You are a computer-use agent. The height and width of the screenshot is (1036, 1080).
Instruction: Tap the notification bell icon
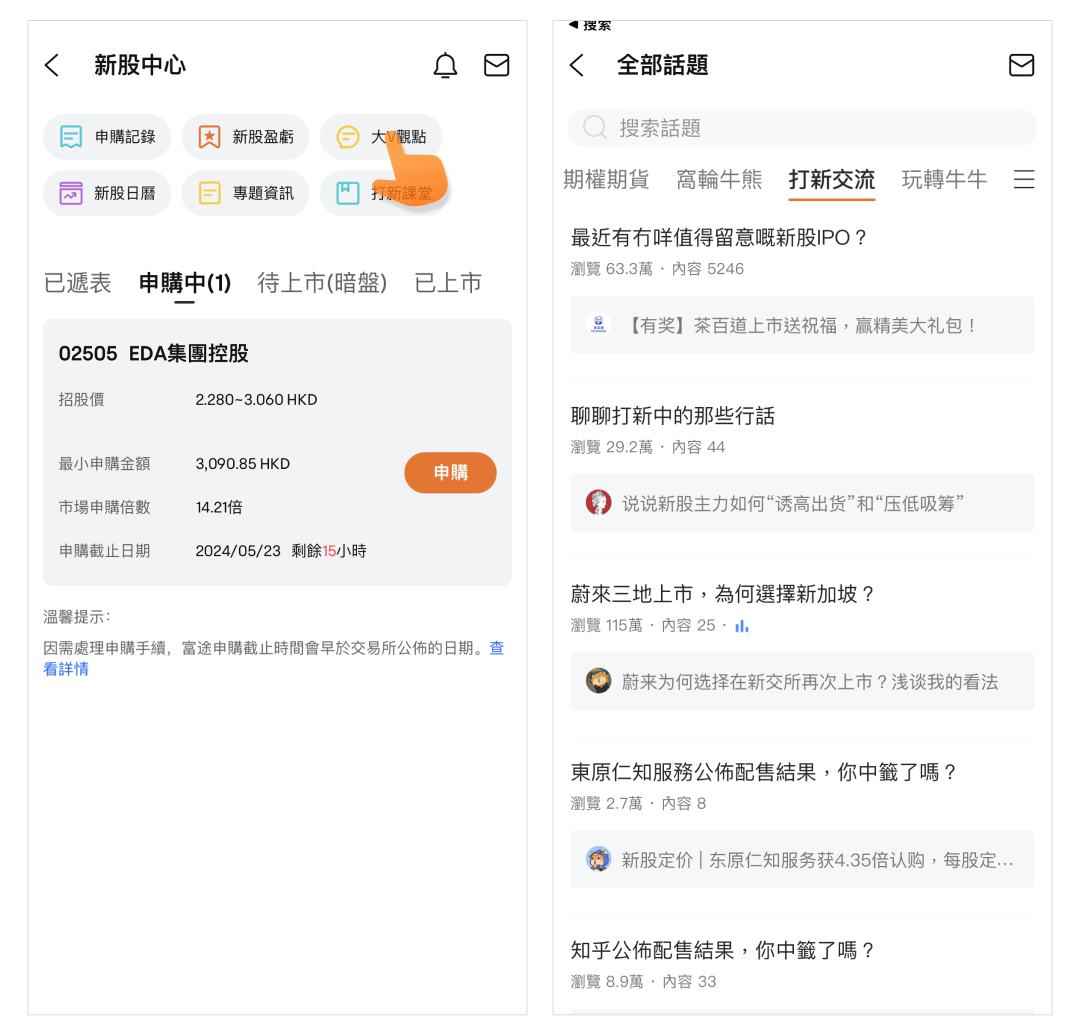(445, 66)
